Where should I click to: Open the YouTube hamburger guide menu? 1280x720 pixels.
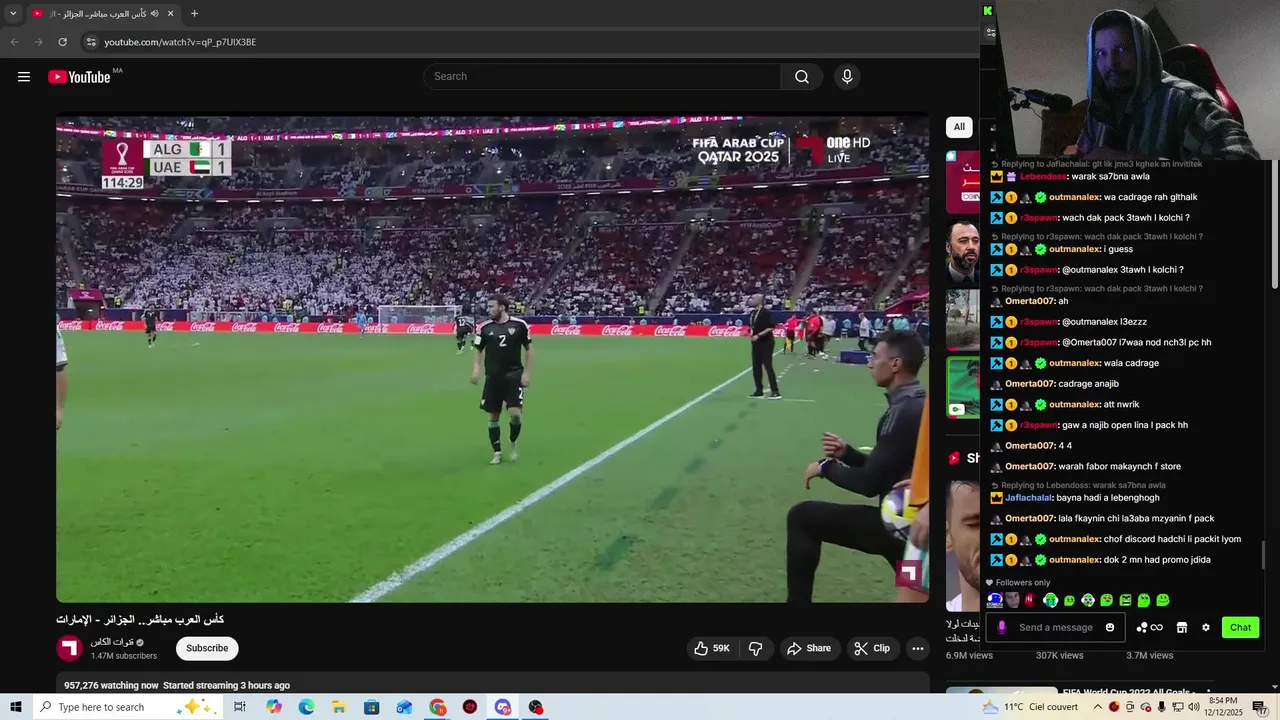point(24,77)
